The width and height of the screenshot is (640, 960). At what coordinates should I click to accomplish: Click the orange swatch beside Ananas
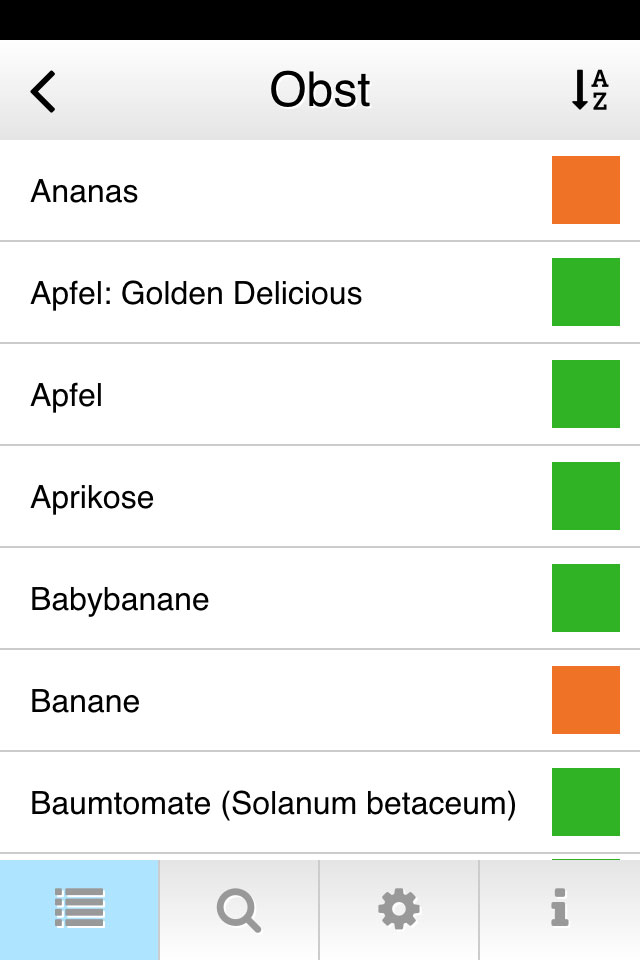point(585,190)
